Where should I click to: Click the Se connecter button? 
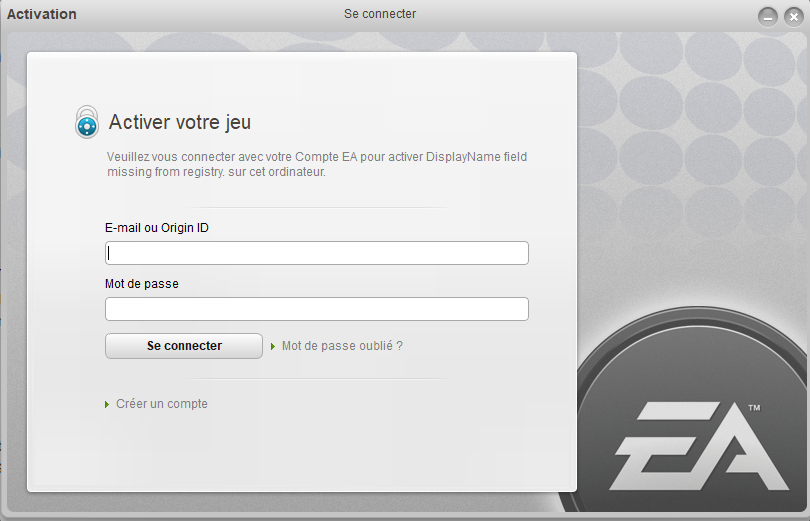click(184, 346)
